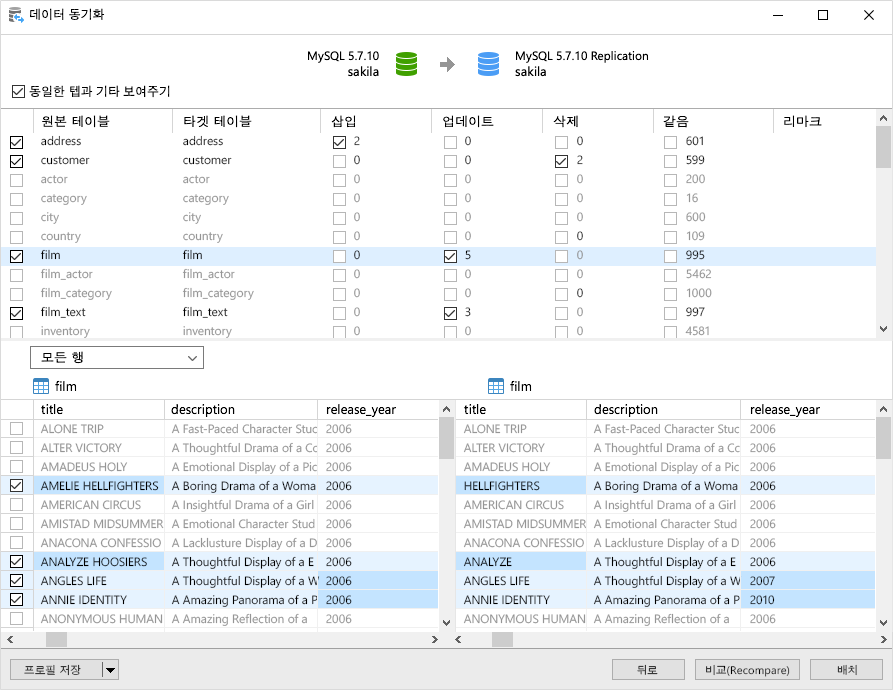Image resolution: width=893 pixels, height=690 pixels.
Task: Click the 배치 button
Action: (847, 669)
